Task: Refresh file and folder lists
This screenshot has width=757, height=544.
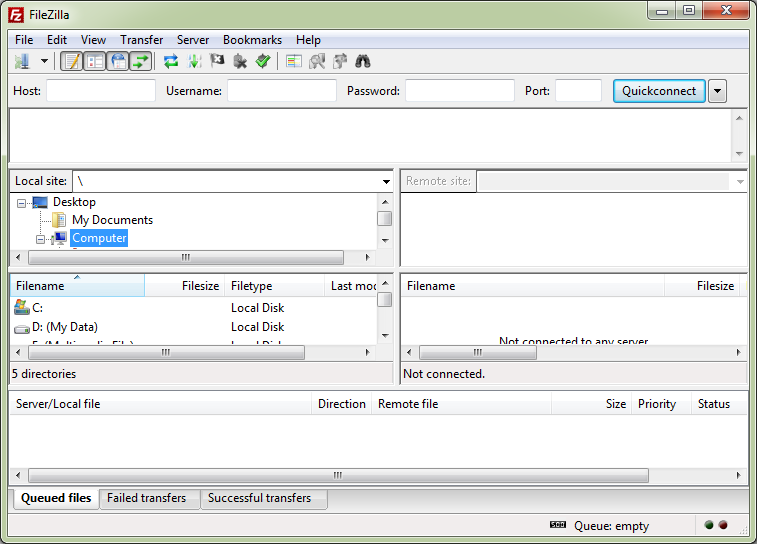Action: click(171, 61)
